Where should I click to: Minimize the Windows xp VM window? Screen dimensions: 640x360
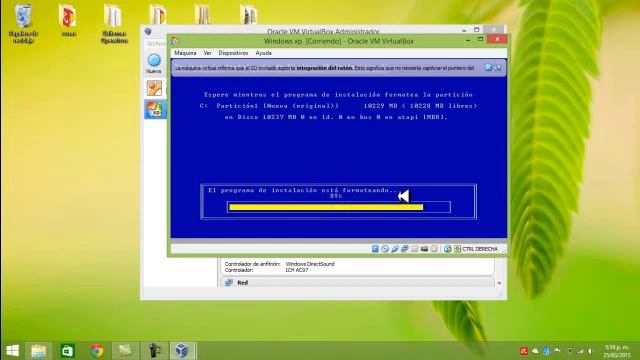coord(468,40)
